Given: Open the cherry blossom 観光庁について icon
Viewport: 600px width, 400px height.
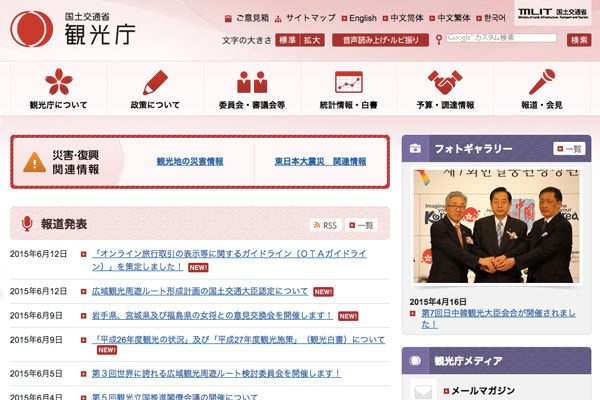Looking at the screenshot, I should (x=59, y=82).
